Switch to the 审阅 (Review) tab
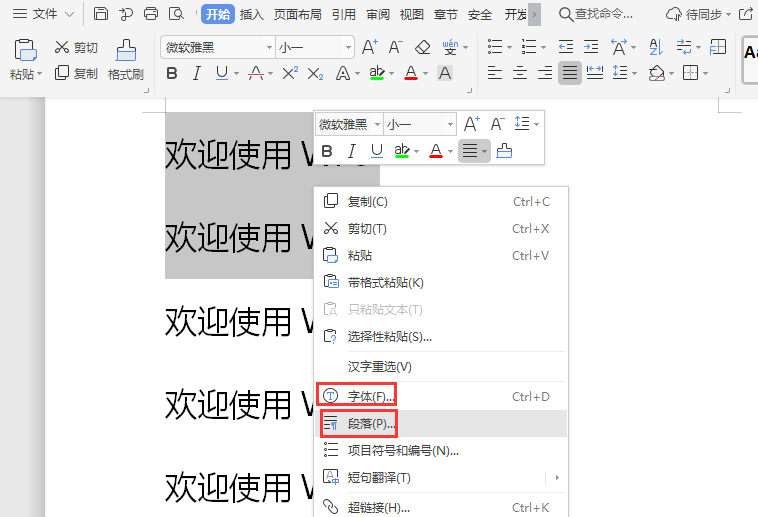 click(378, 15)
